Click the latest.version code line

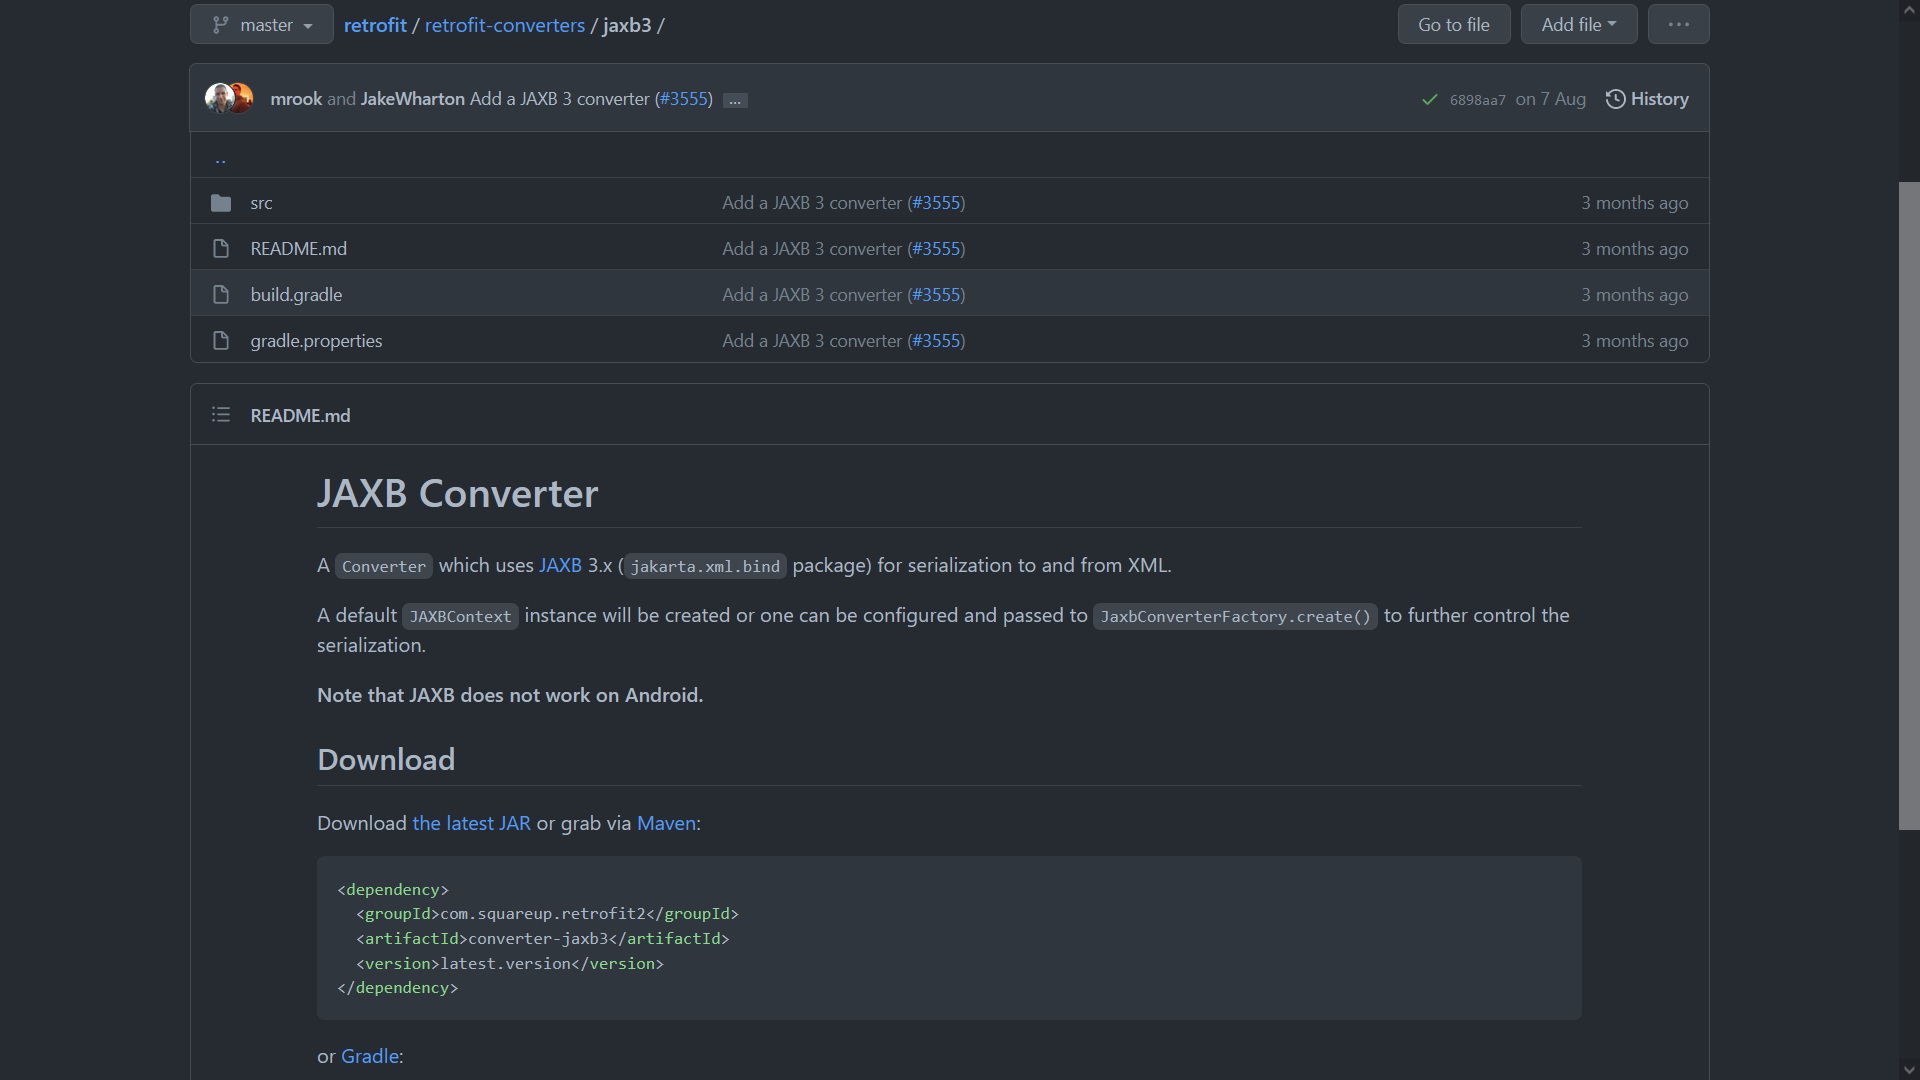pos(510,964)
